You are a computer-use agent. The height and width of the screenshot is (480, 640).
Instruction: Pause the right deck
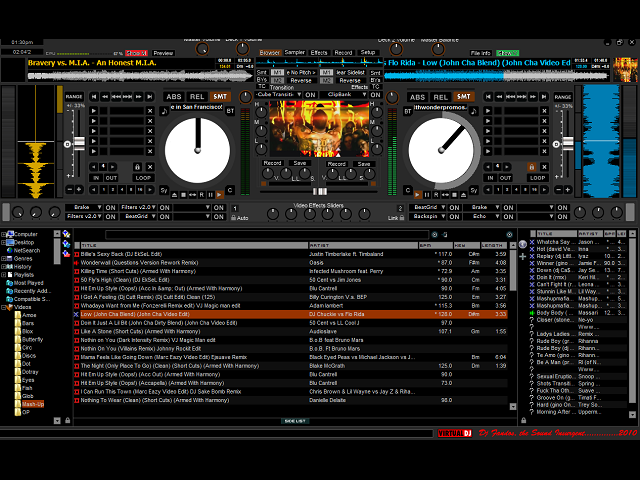[427, 195]
